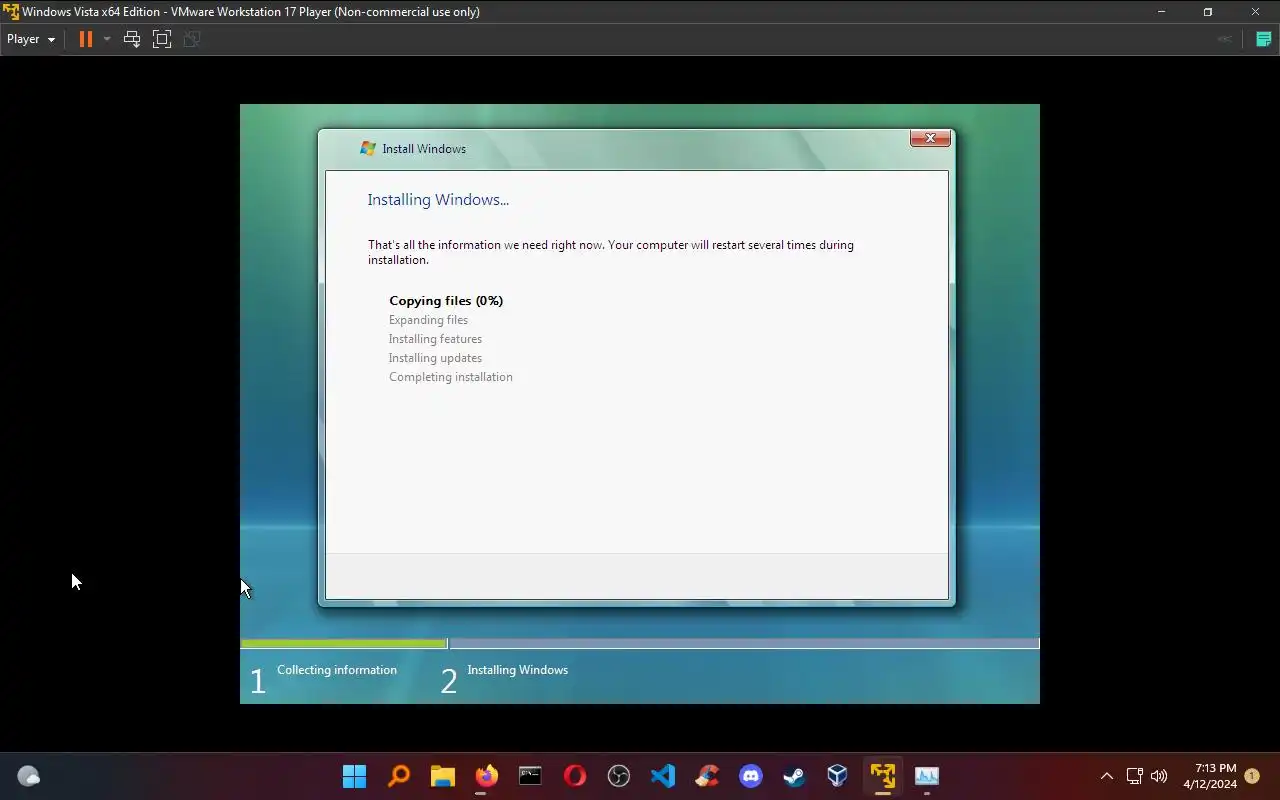1280x800 pixels.
Task: Click the double-arrow collapse icon near the toolbar's right end
Action: point(1224,39)
